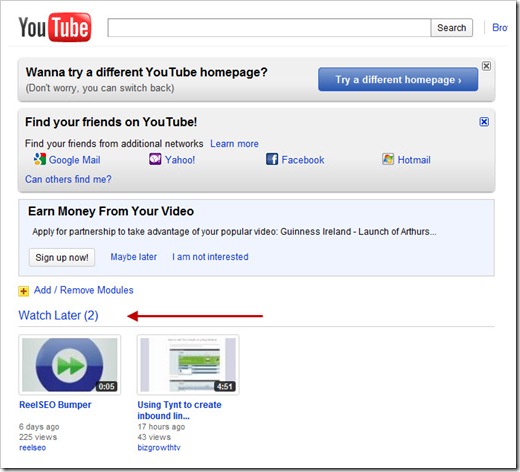The height and width of the screenshot is (472, 520).
Task: Click the '43 views' text
Action: 154,437
